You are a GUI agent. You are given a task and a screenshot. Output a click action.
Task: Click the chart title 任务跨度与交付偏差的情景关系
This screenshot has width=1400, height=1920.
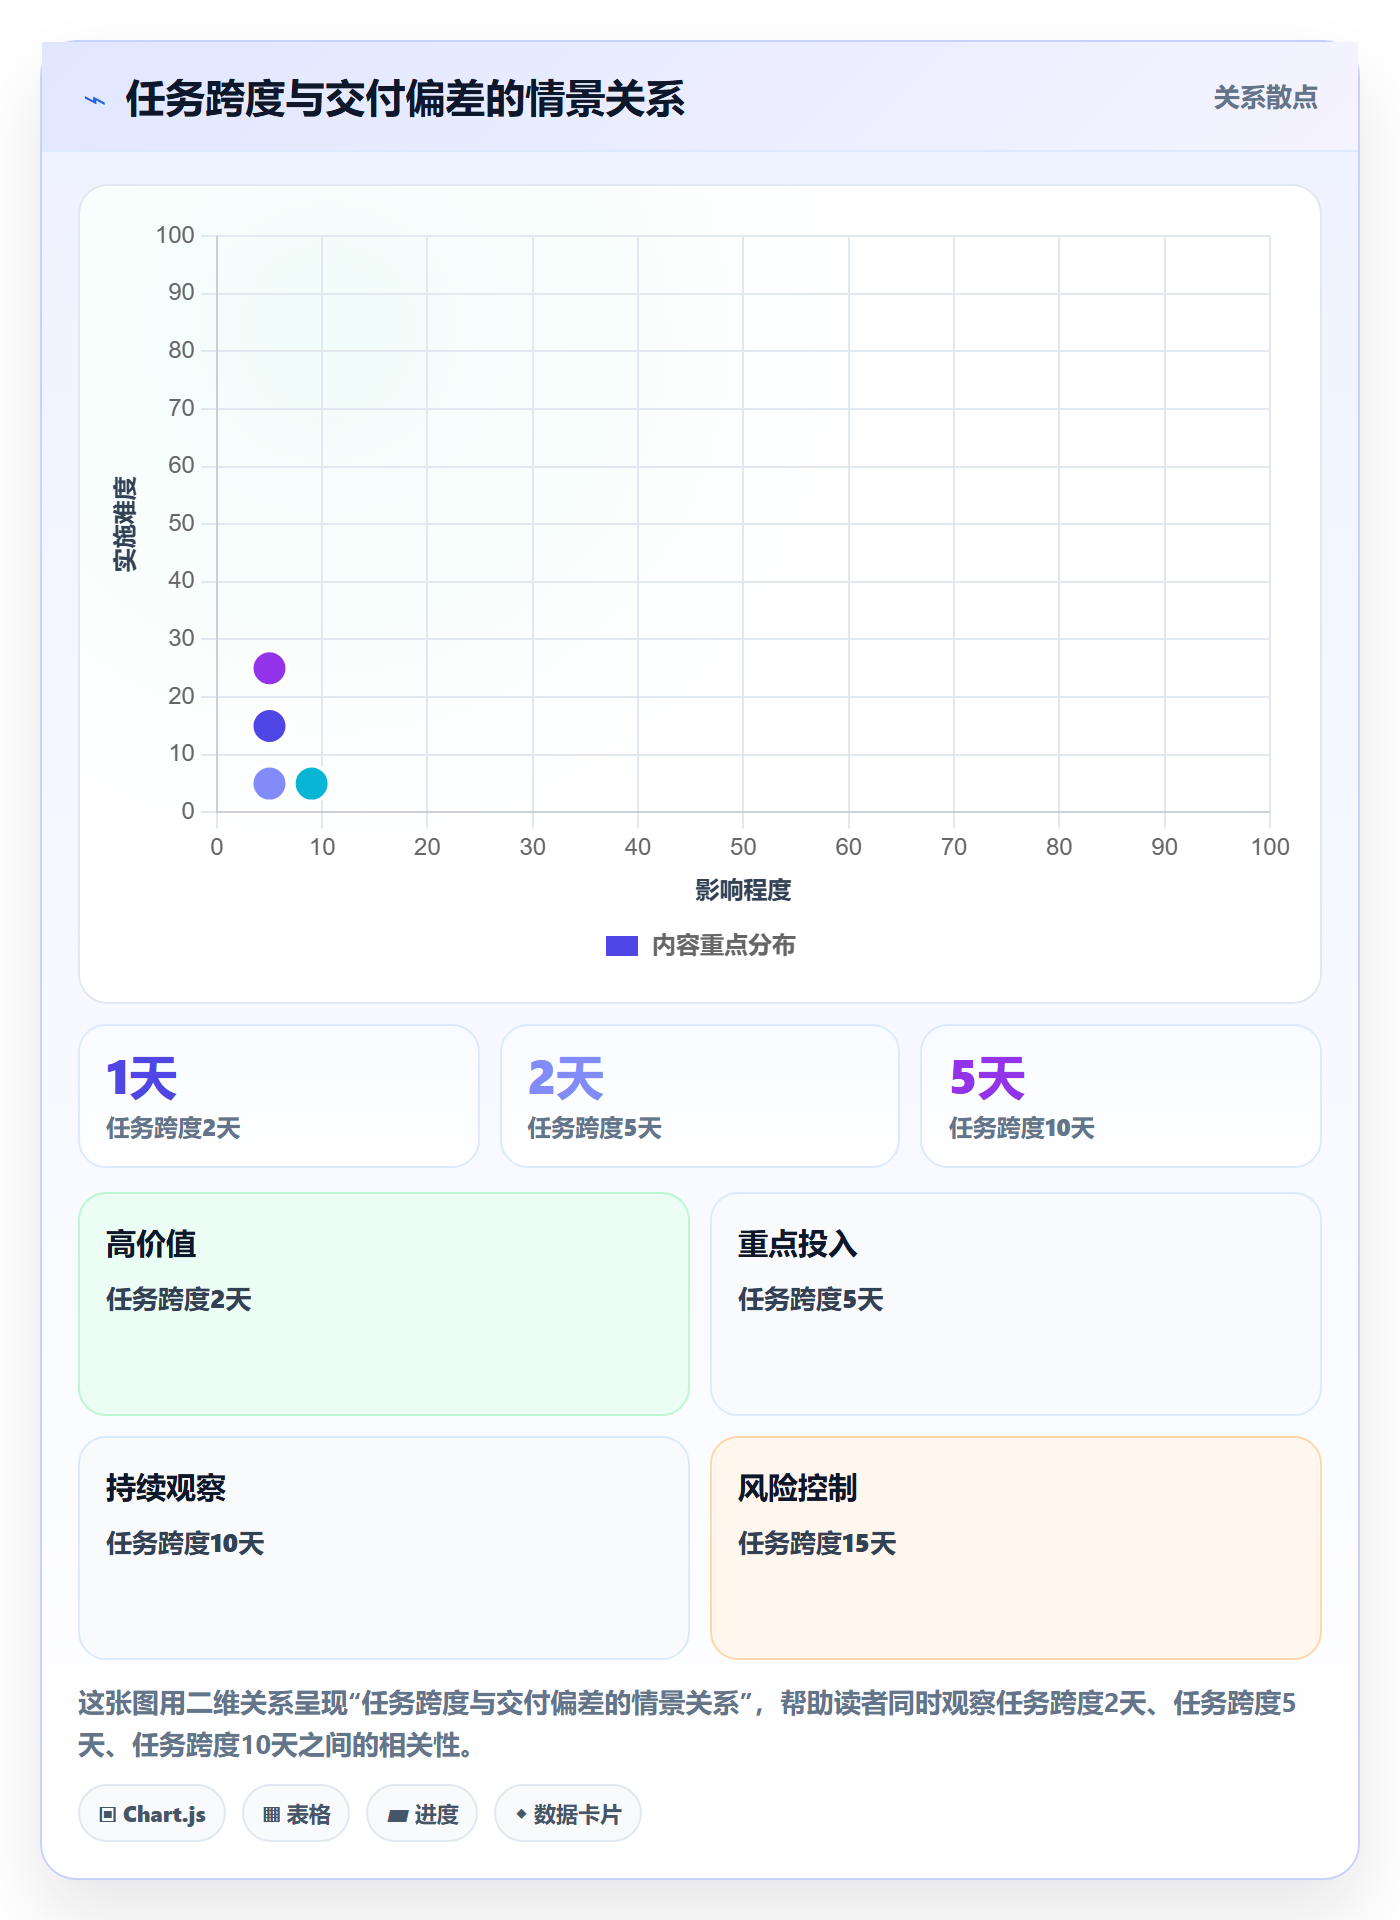pos(405,100)
